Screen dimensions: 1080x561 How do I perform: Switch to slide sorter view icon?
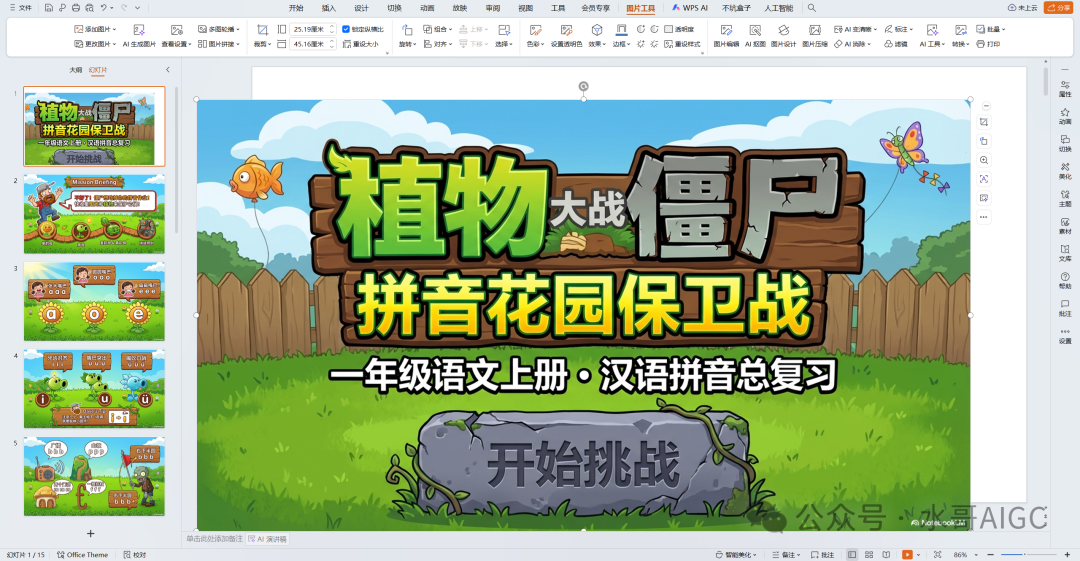tap(869, 555)
